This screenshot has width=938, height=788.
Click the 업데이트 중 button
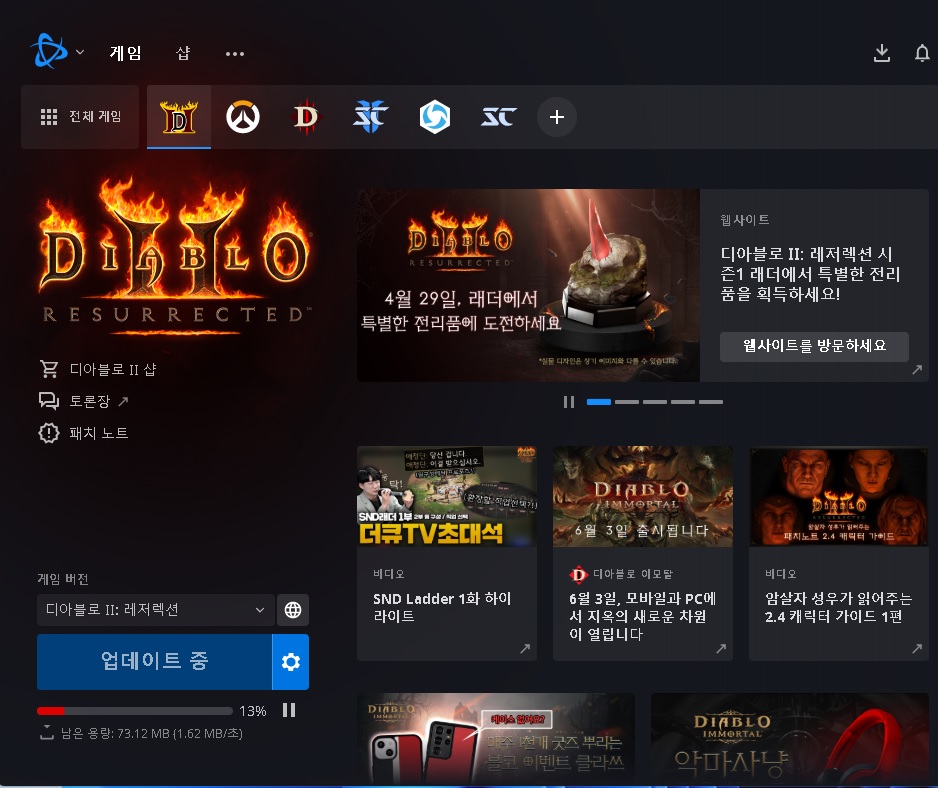pyautogui.click(x=154, y=661)
